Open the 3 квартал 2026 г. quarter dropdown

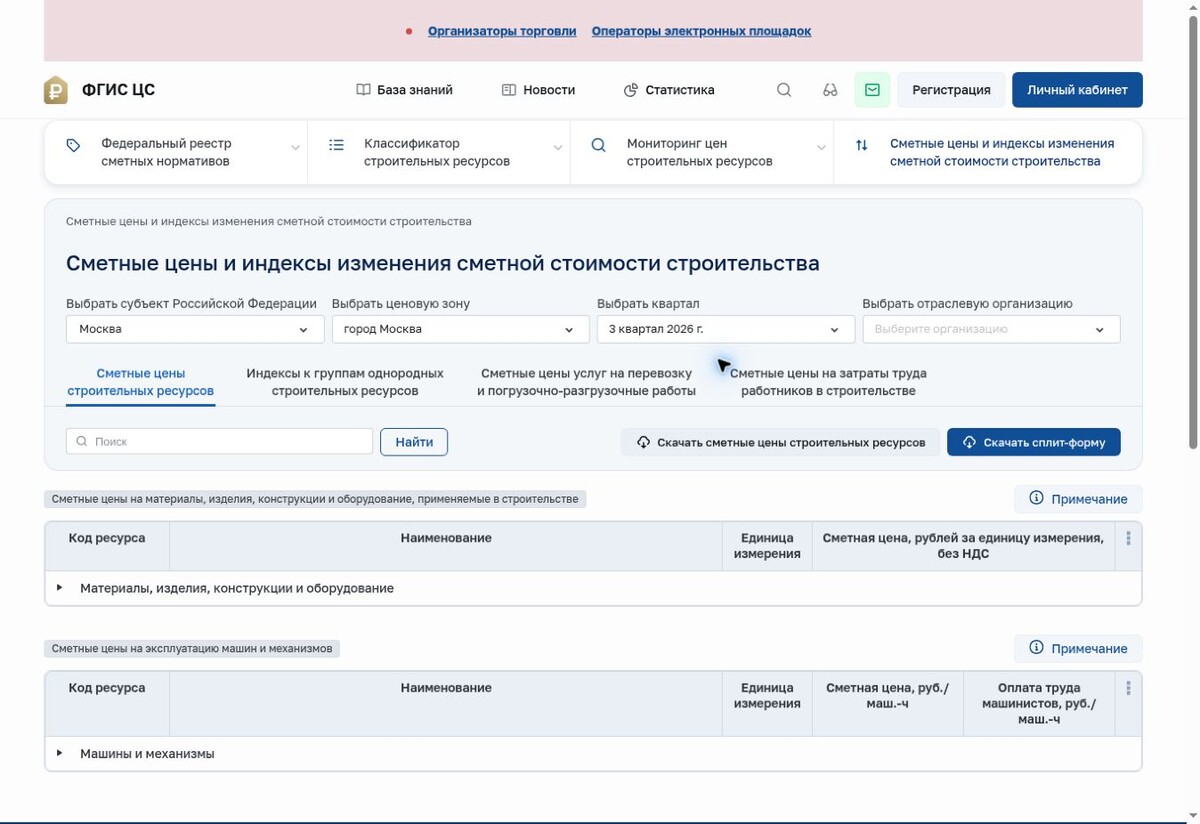726,329
